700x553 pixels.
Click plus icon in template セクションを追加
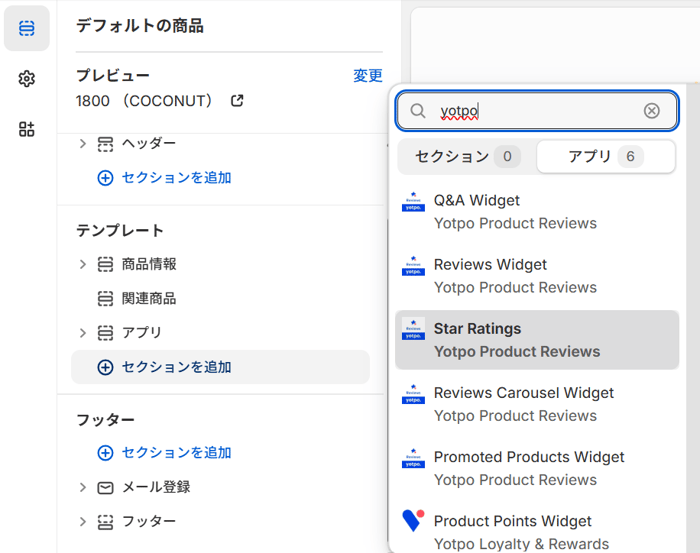click(105, 367)
